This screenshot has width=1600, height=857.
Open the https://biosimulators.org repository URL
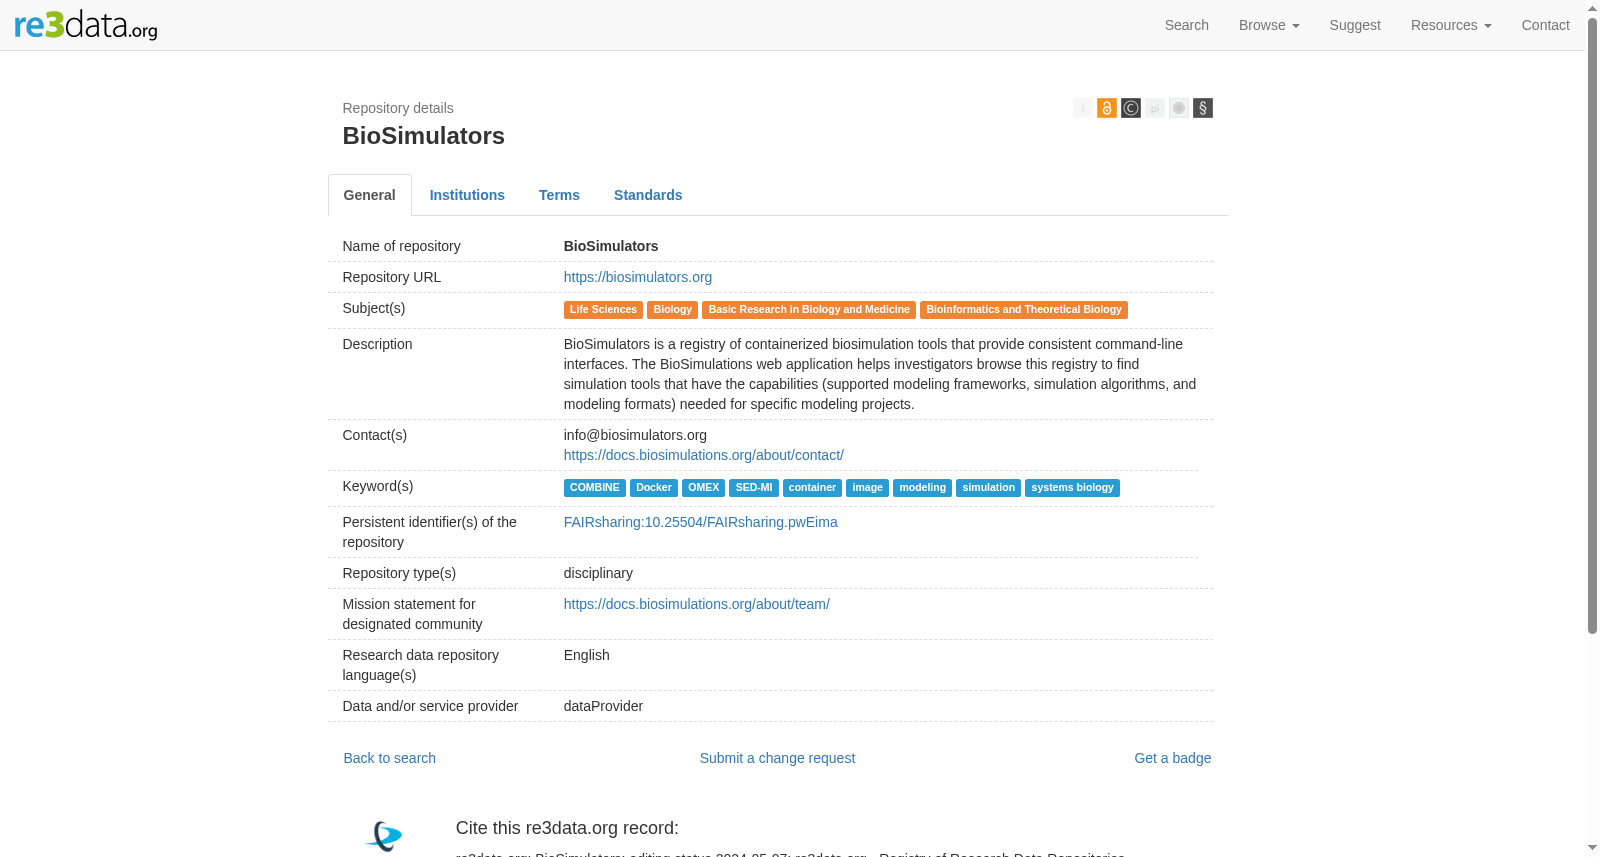(638, 277)
